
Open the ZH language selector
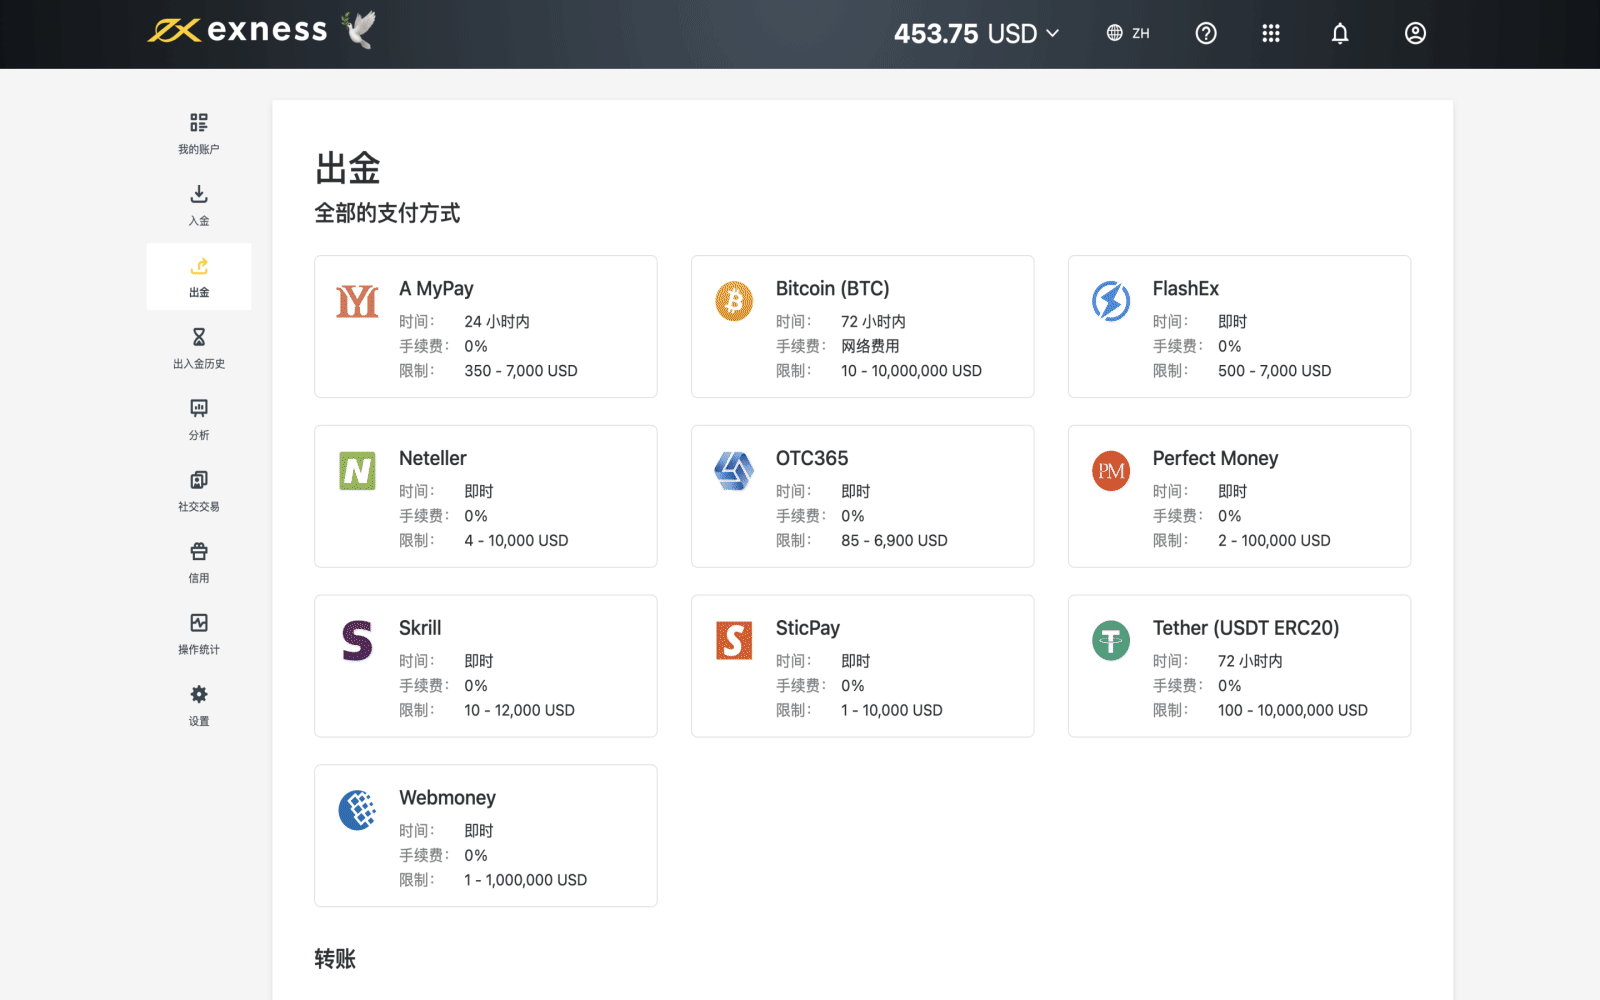(x=1128, y=33)
